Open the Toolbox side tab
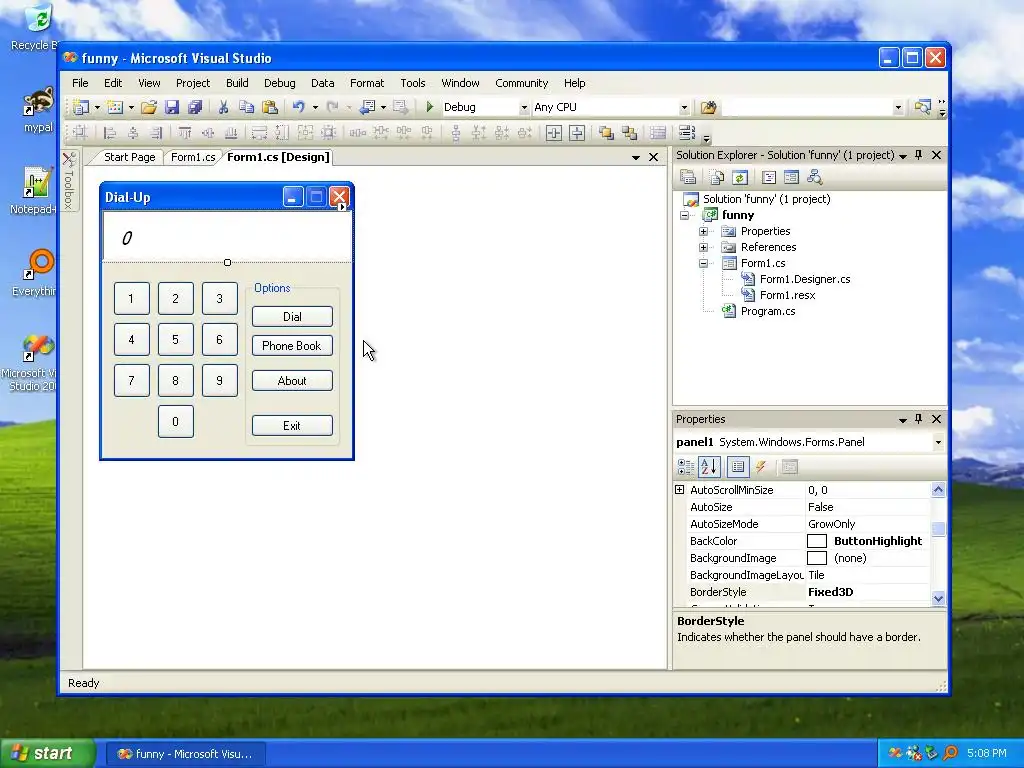This screenshot has height=768, width=1024. click(69, 182)
